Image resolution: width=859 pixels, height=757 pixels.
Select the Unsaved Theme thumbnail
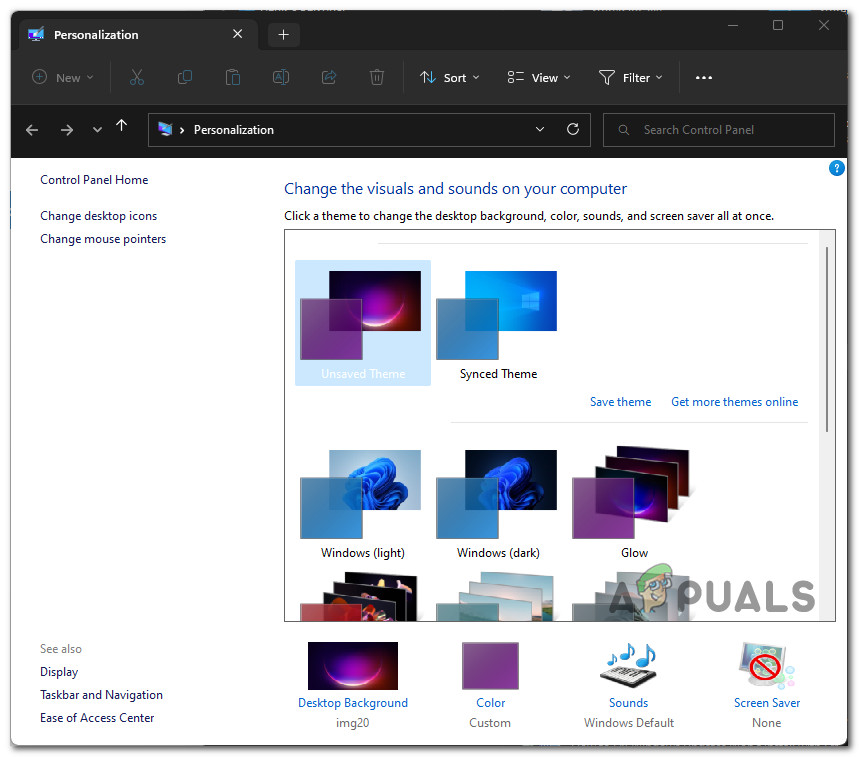pos(363,323)
